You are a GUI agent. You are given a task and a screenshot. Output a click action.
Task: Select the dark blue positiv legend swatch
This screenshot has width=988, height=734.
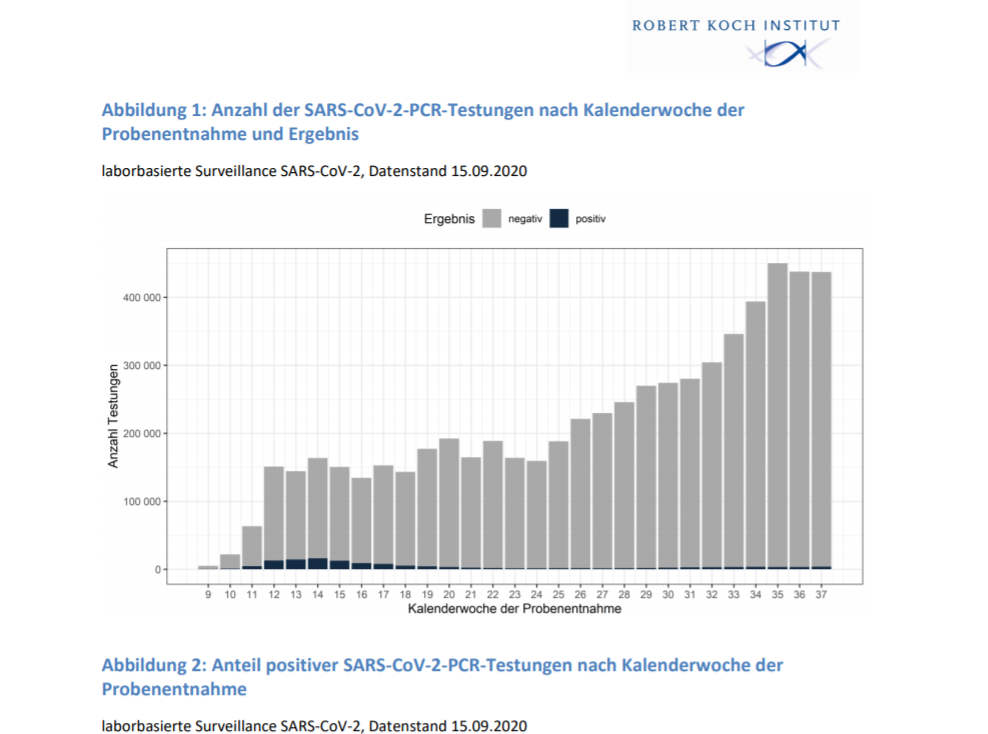pyautogui.click(x=560, y=219)
